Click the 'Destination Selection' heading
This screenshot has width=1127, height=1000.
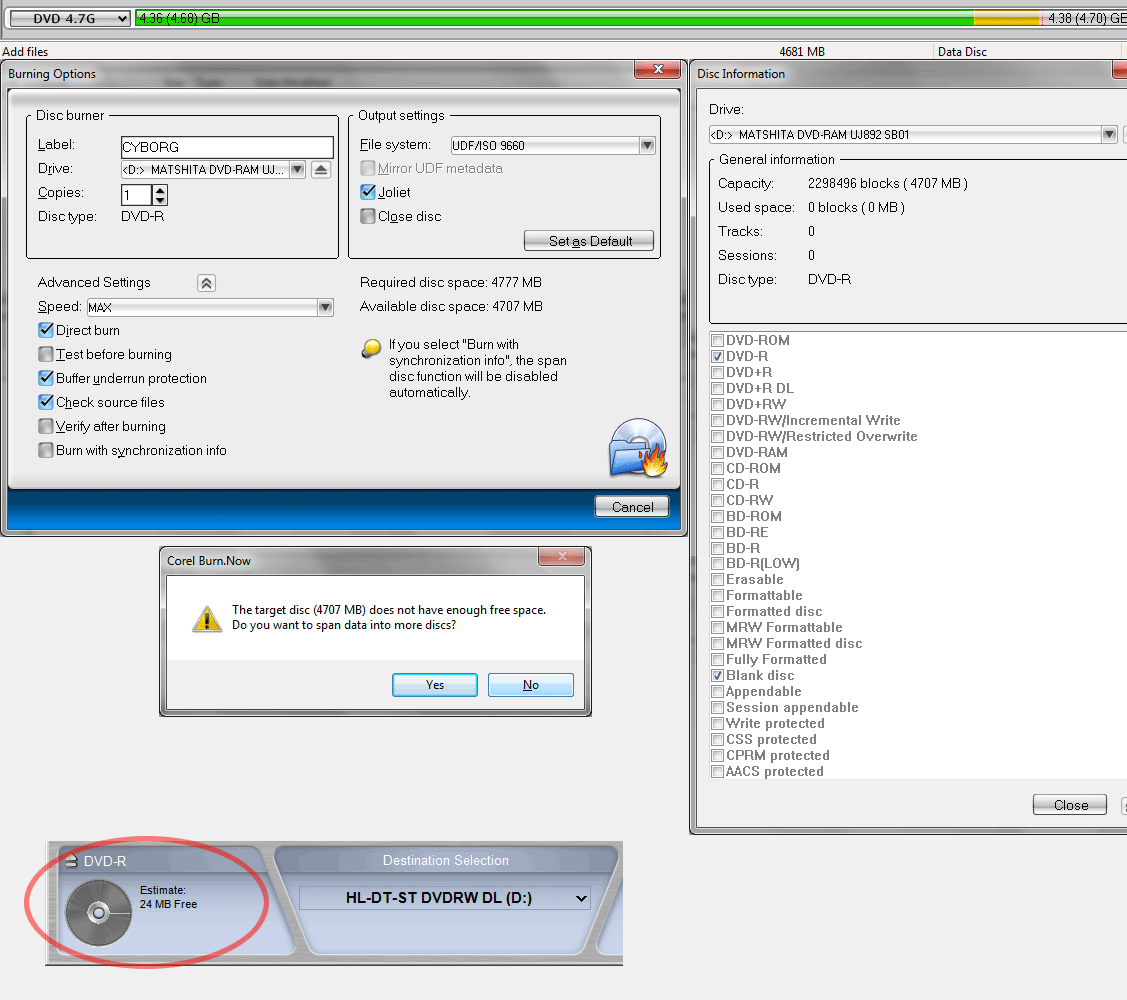pos(446,861)
